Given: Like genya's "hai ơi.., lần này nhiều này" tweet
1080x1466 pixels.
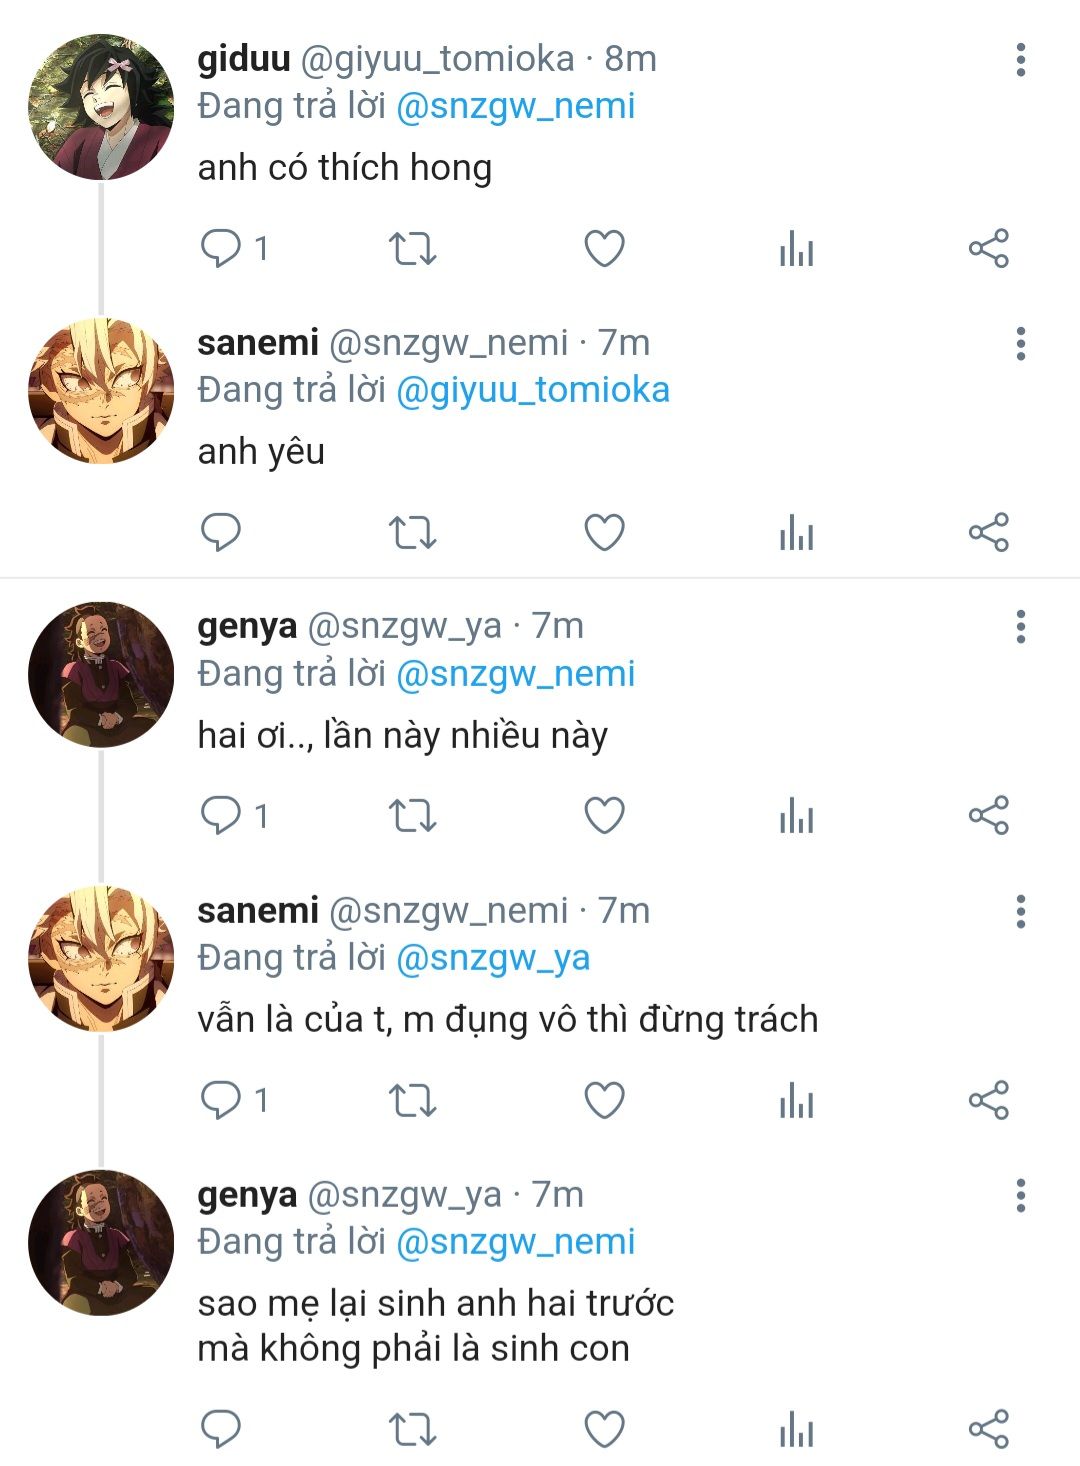Looking at the screenshot, I should 604,816.
